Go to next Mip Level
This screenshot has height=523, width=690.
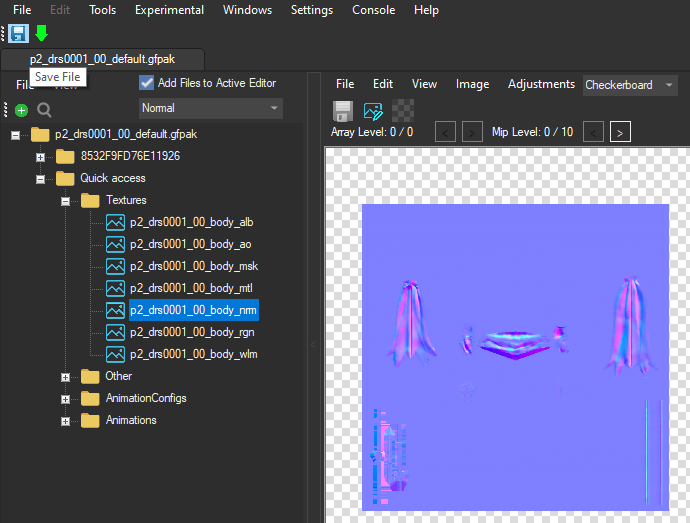(x=620, y=132)
